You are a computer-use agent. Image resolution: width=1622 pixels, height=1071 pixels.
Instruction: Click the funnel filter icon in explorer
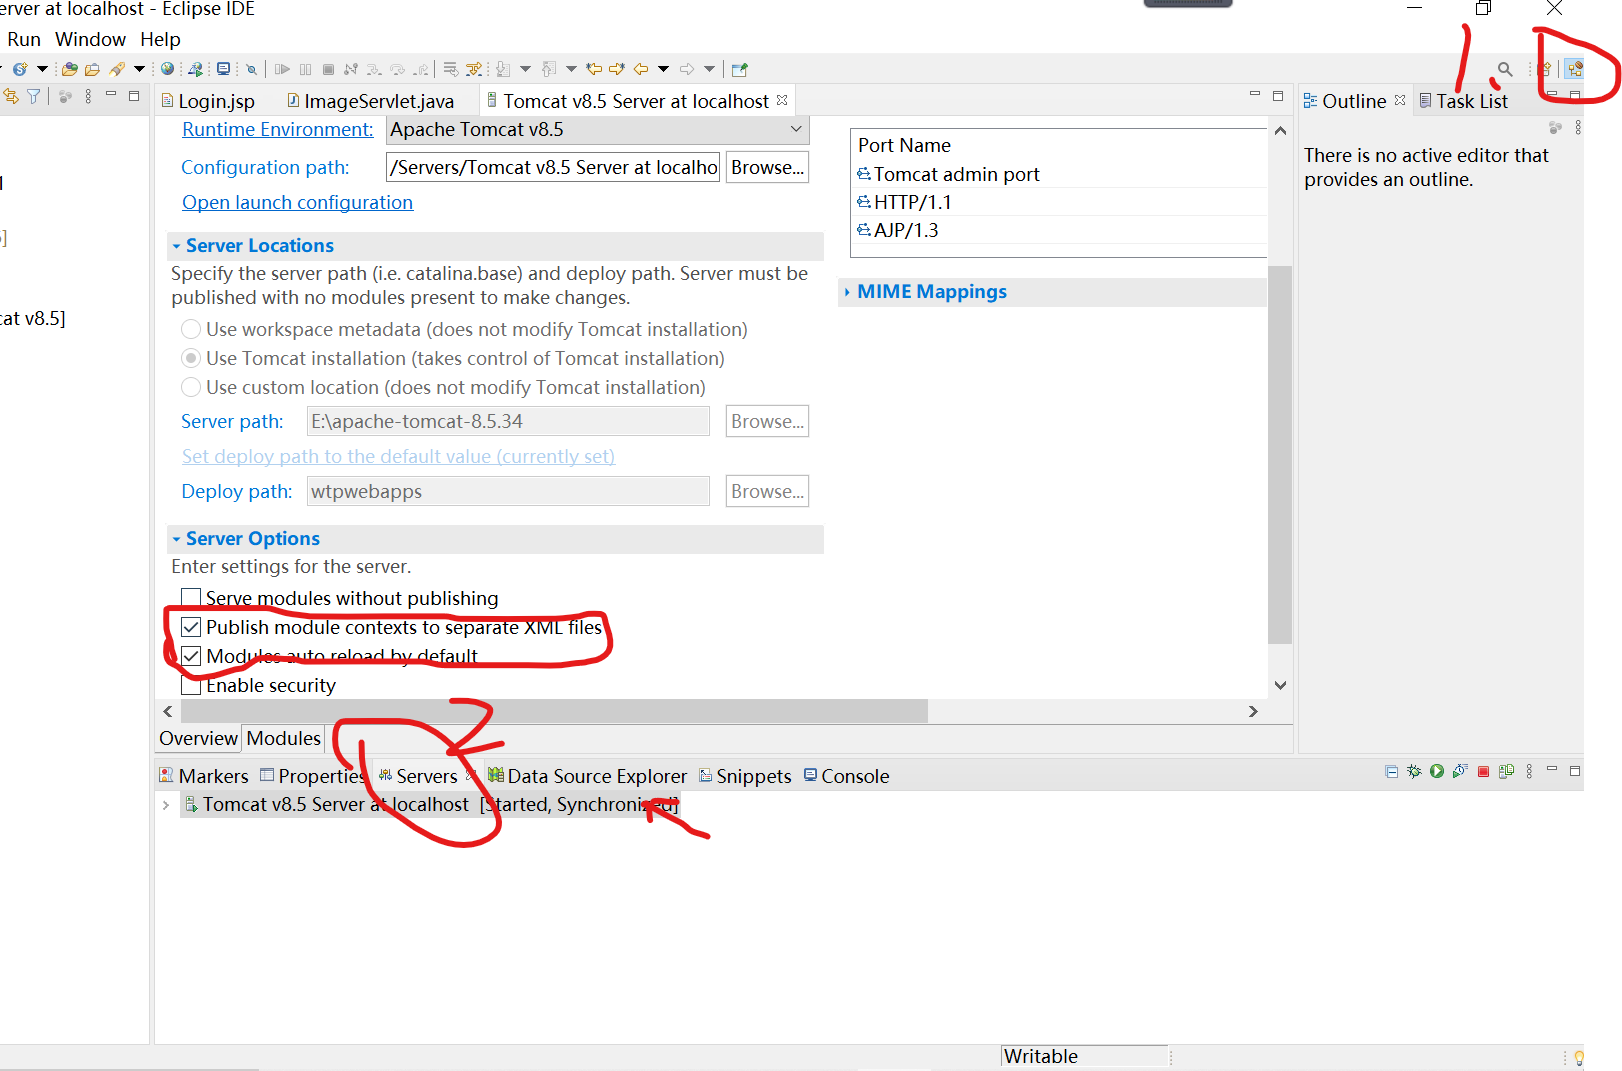coord(34,96)
